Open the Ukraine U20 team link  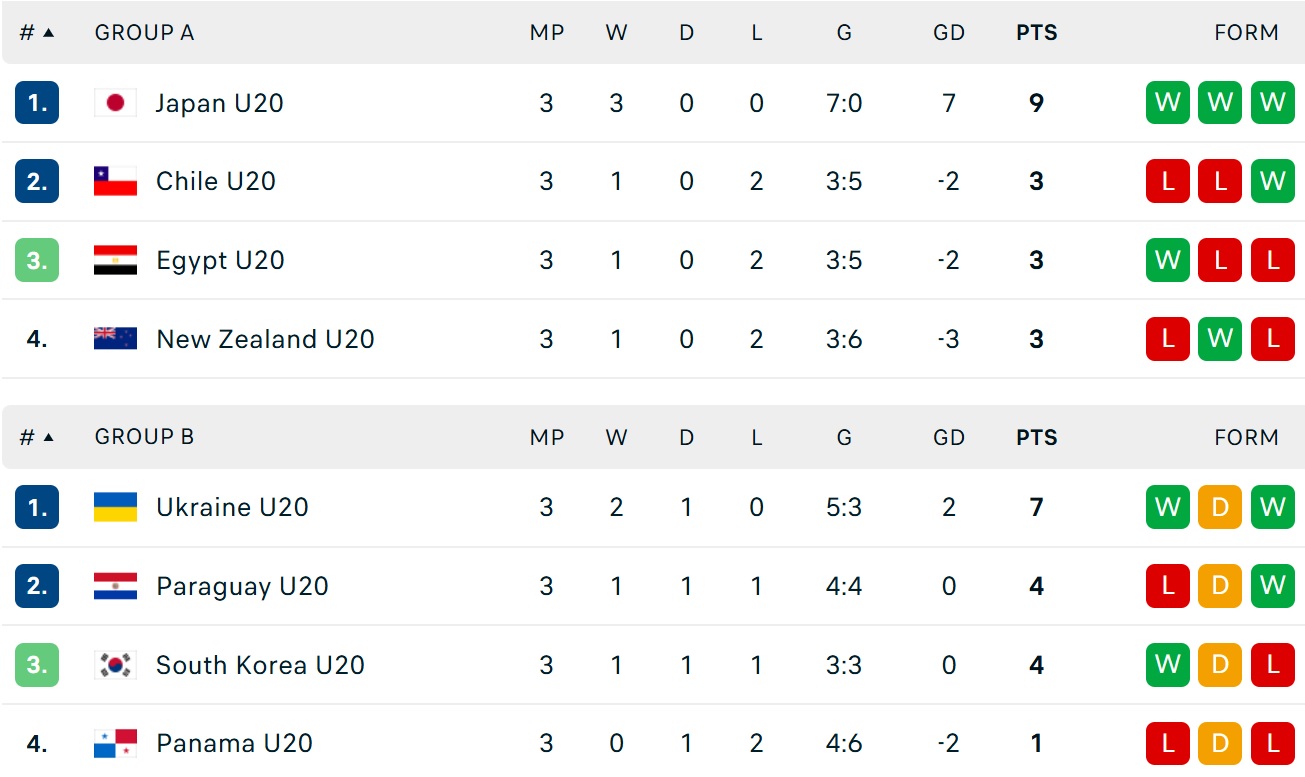pos(232,507)
